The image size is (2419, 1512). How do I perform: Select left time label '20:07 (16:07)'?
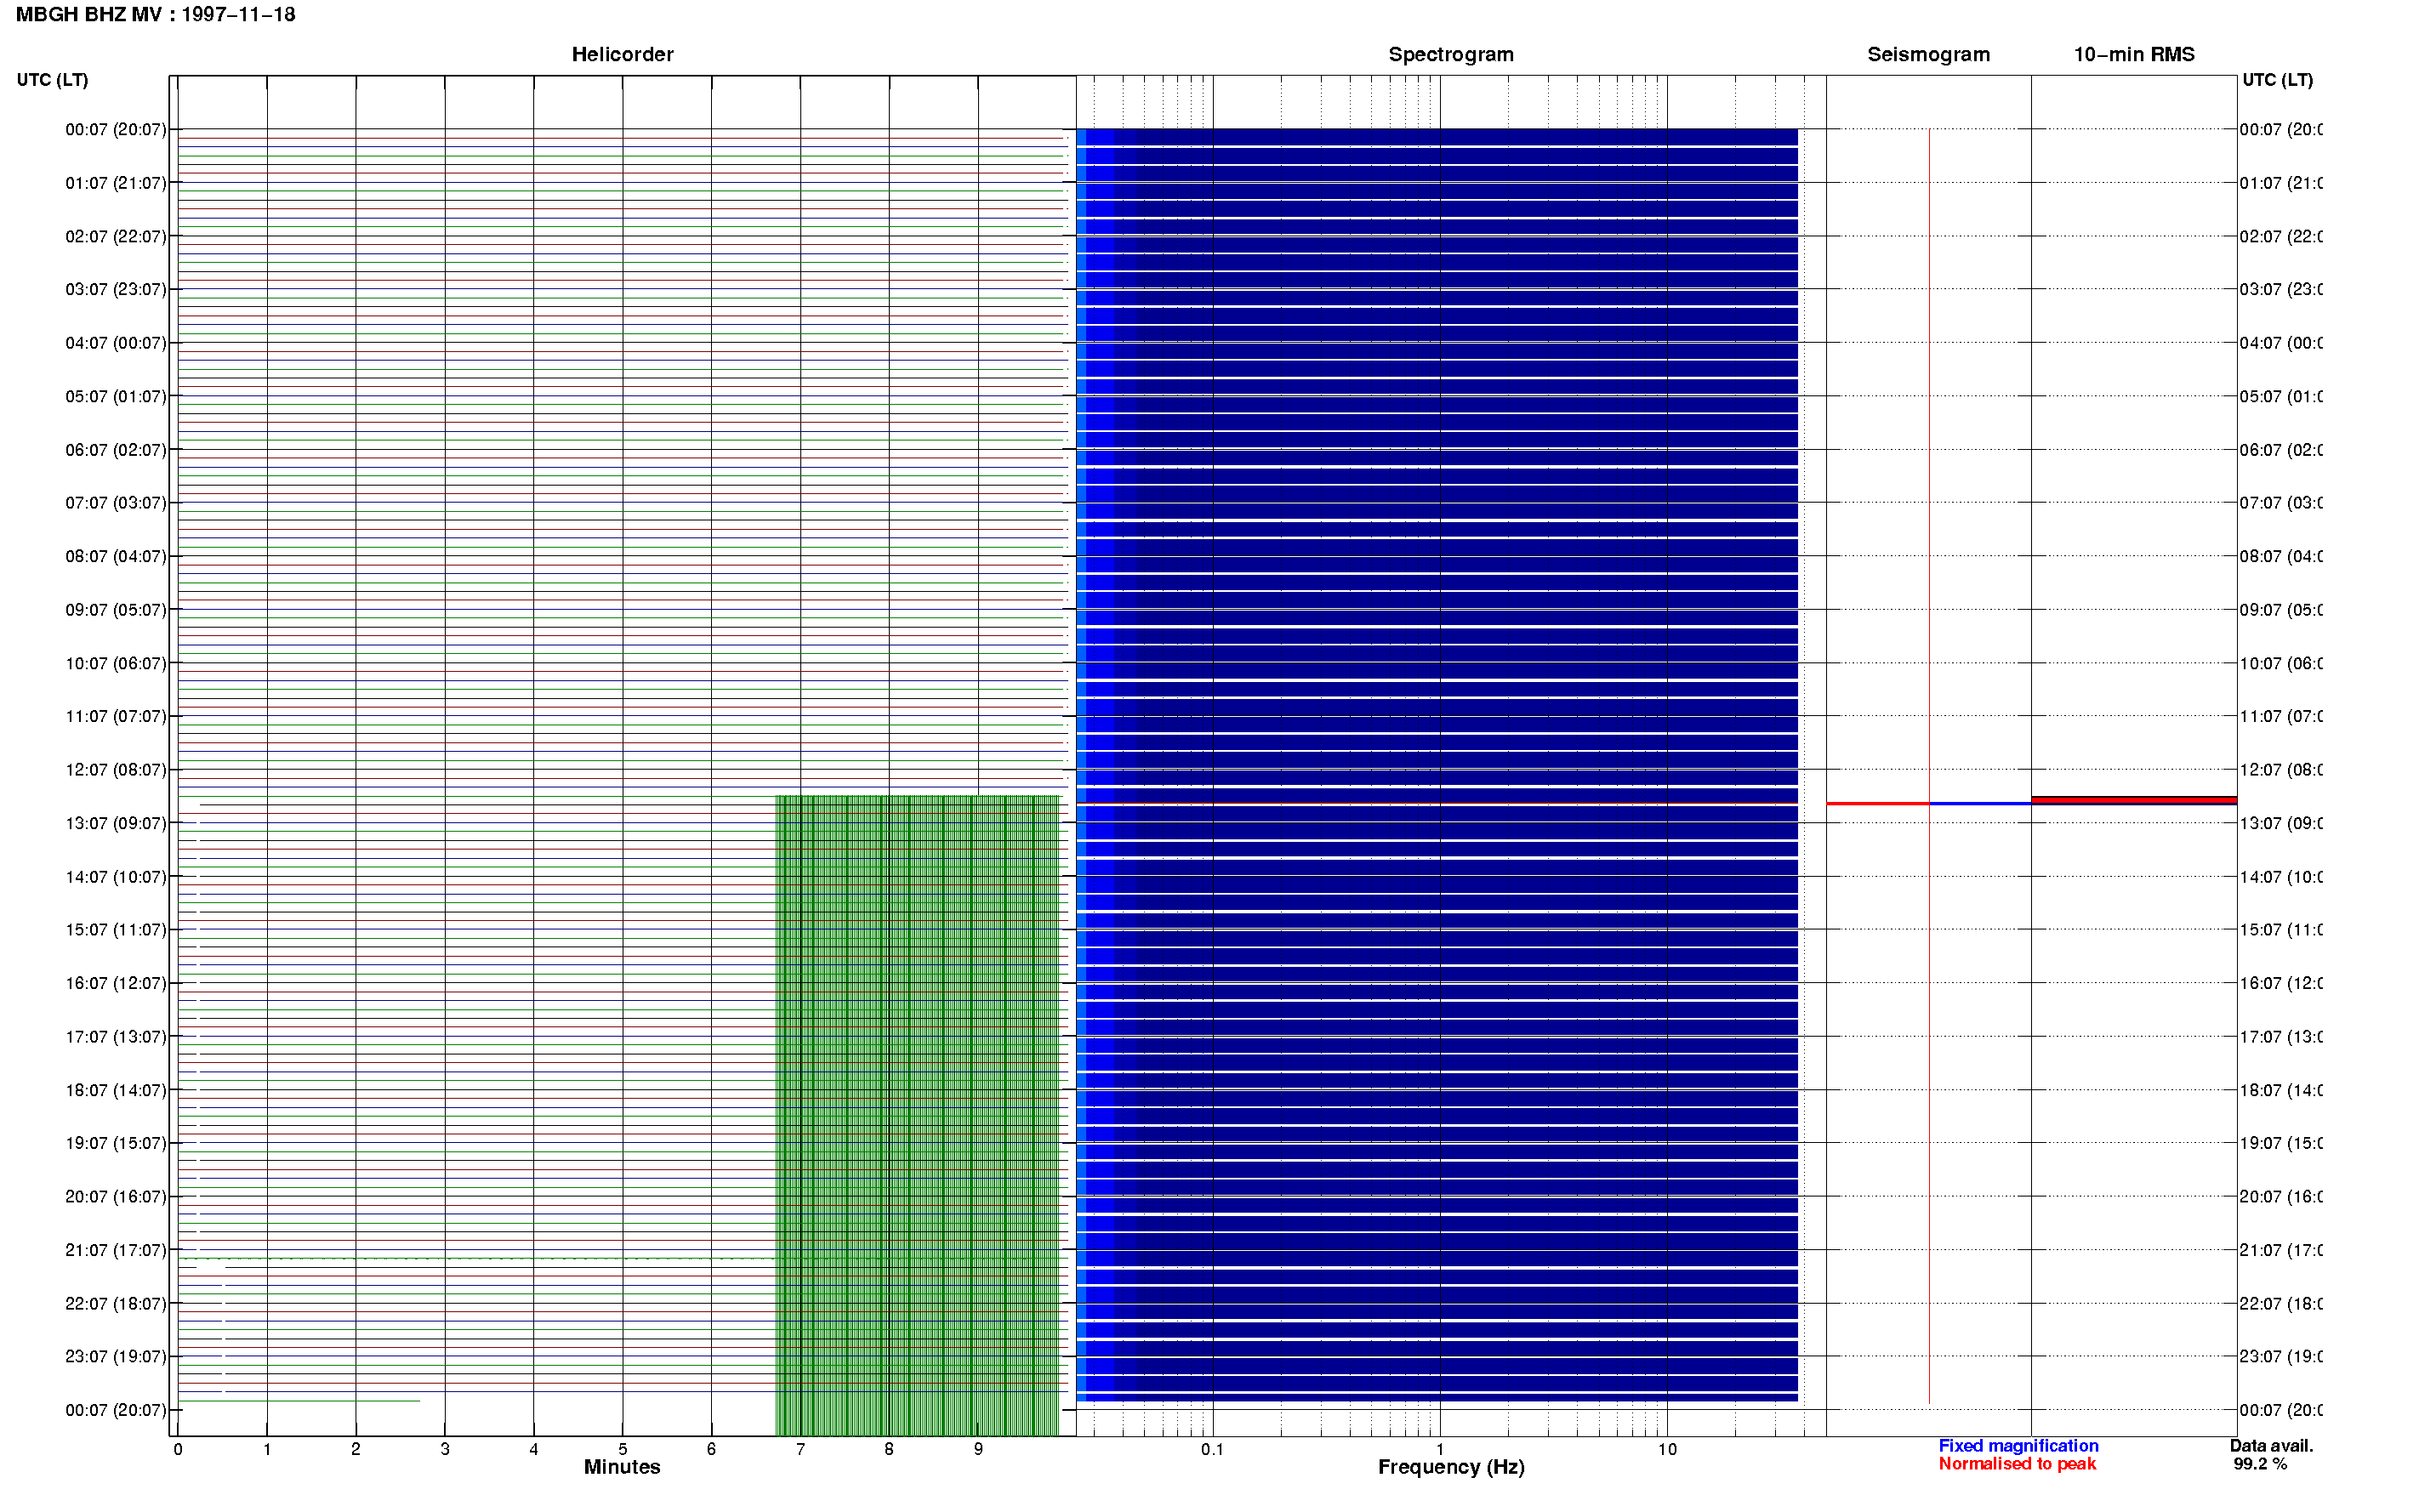tap(116, 1197)
